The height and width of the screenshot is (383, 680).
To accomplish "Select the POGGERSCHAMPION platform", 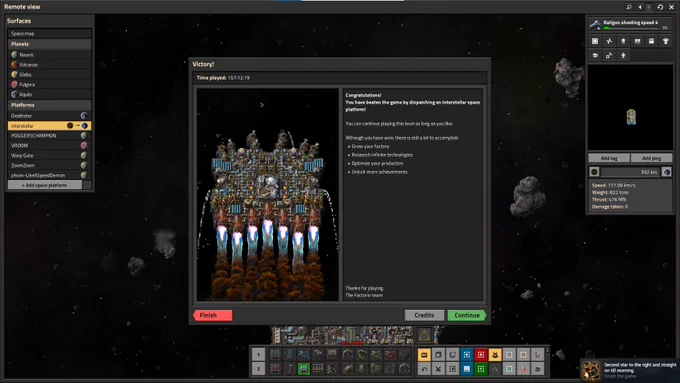I will 49,136.
